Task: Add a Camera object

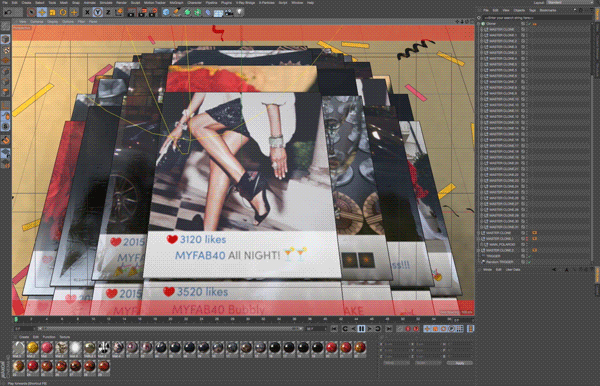Action: 229,12
